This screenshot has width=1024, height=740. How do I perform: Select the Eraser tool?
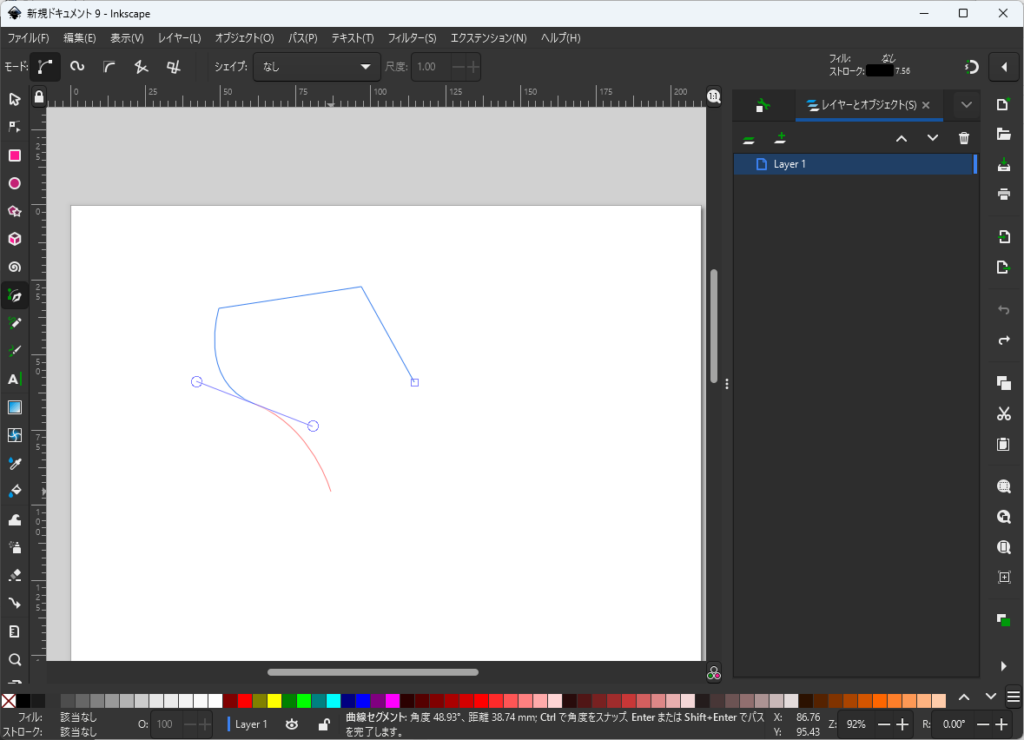coord(14,575)
